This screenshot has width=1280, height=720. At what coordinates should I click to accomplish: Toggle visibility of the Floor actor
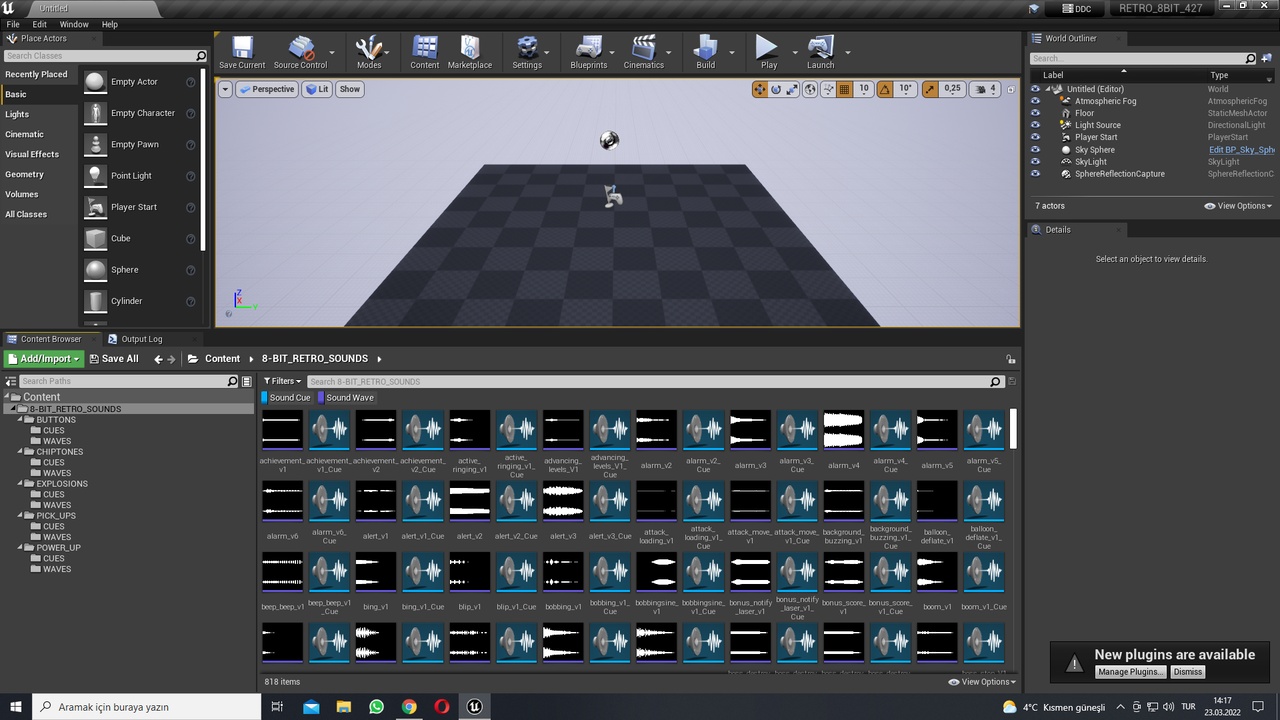1036,113
